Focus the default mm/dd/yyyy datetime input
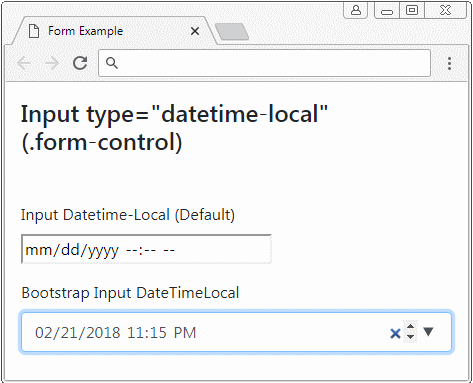This screenshot has width=473, height=383. click(x=146, y=249)
